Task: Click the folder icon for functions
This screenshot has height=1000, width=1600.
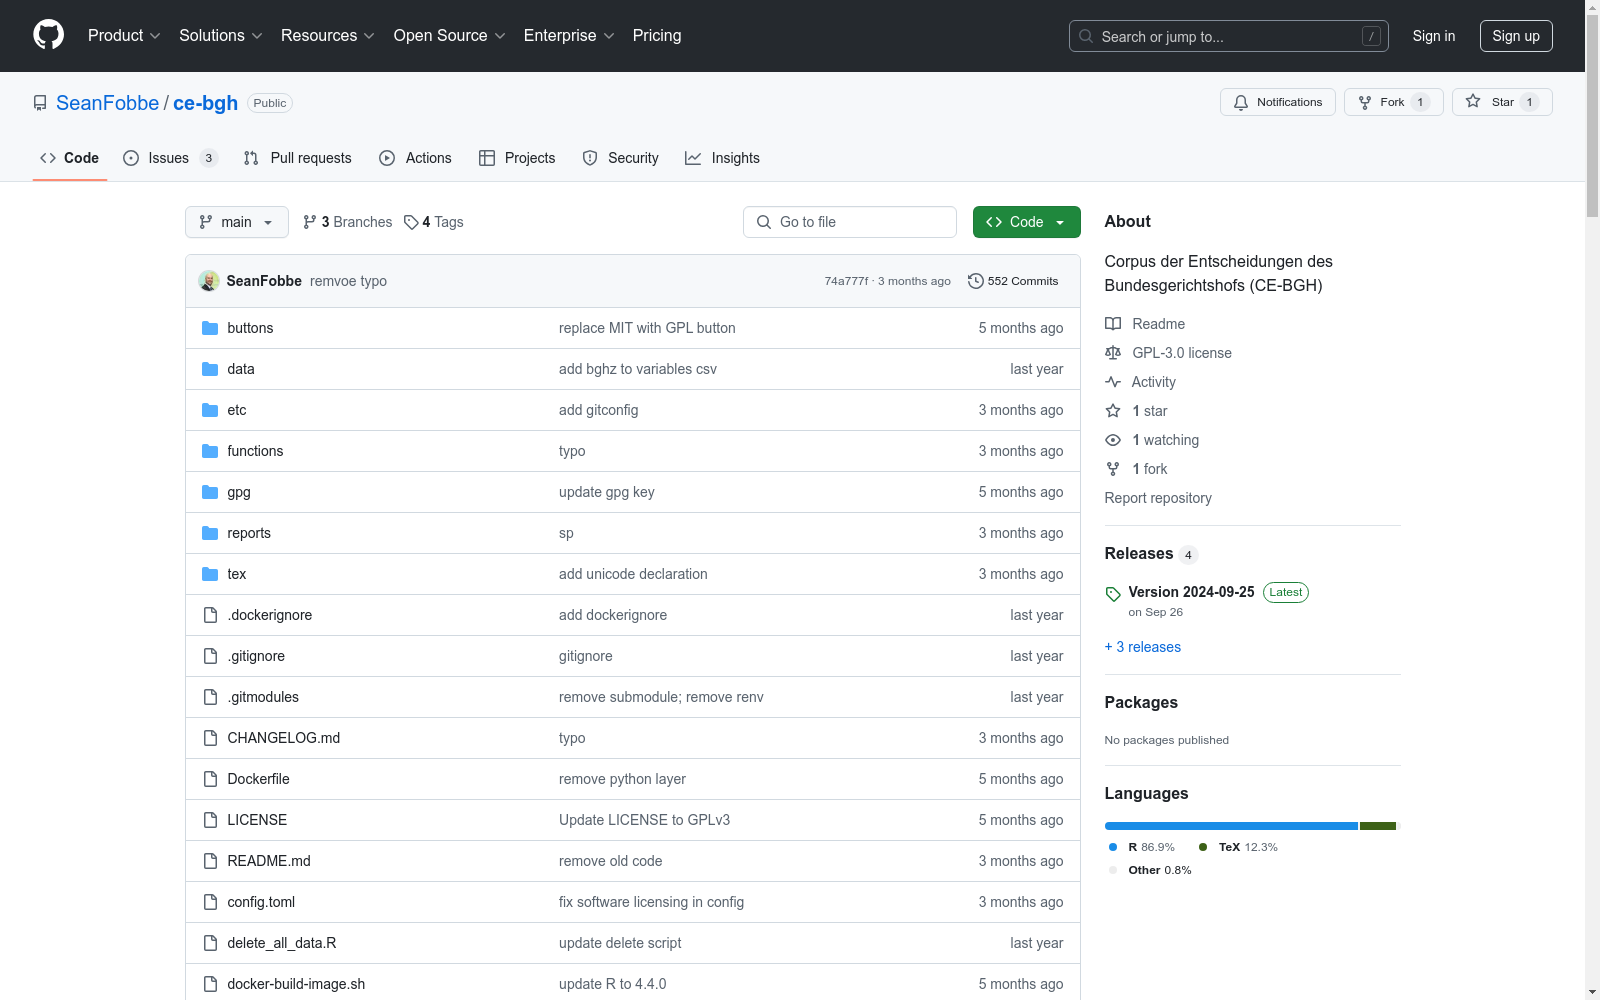Action: (x=210, y=451)
